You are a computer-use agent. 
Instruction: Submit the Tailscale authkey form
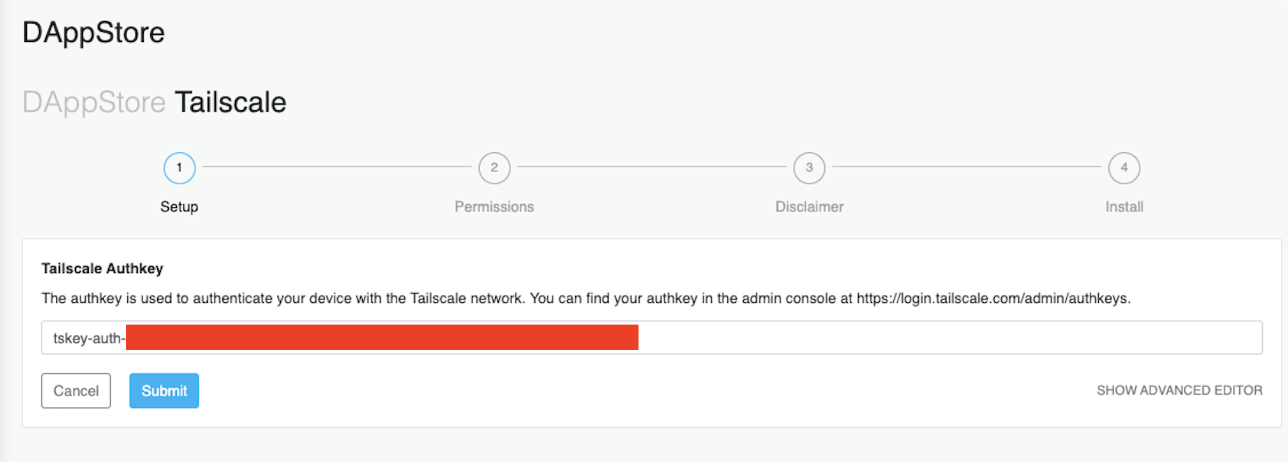click(164, 391)
